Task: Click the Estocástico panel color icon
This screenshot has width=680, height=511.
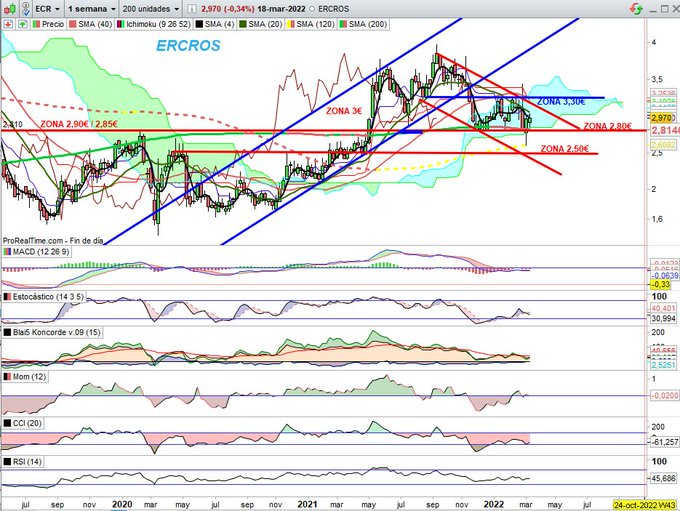Action: click(x=7, y=297)
